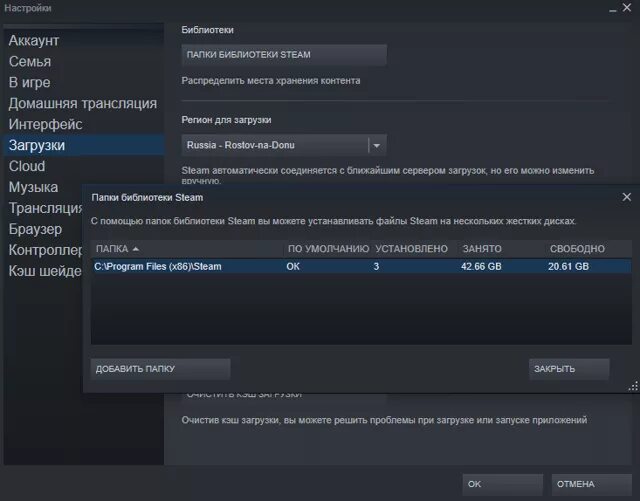Click СВОБОДНО column header

[577, 249]
